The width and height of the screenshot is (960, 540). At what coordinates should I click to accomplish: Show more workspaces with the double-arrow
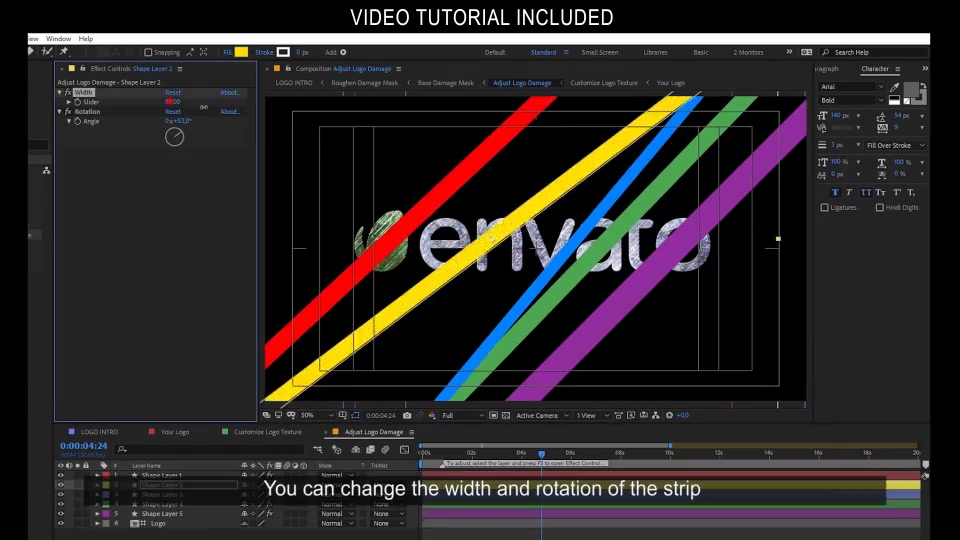click(x=789, y=52)
